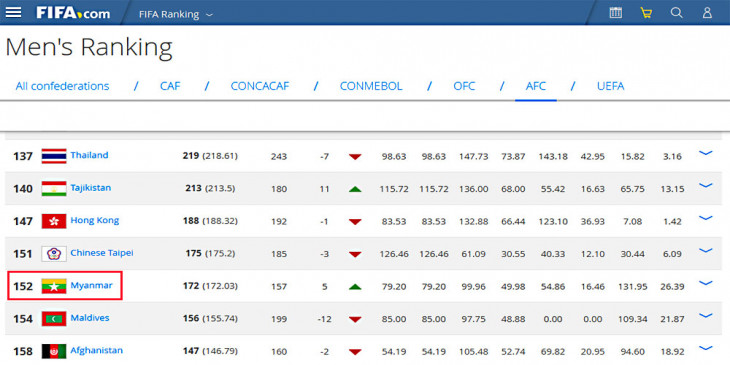Click rank number 158

coord(23,351)
